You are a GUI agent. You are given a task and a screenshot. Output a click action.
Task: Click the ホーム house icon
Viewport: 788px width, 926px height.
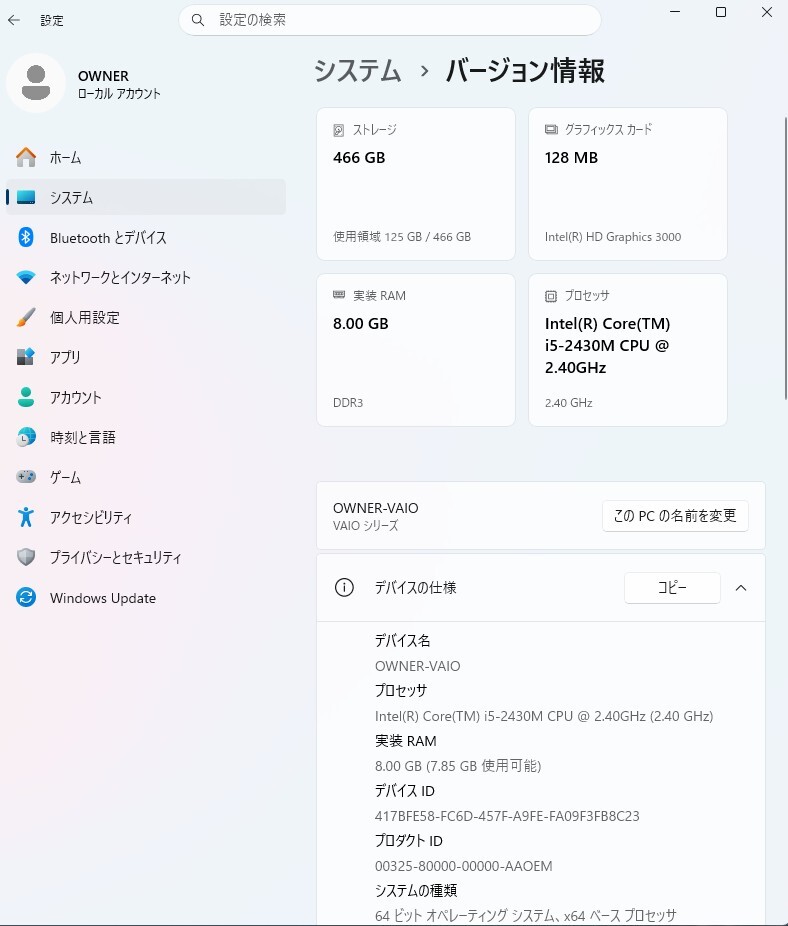pos(26,157)
